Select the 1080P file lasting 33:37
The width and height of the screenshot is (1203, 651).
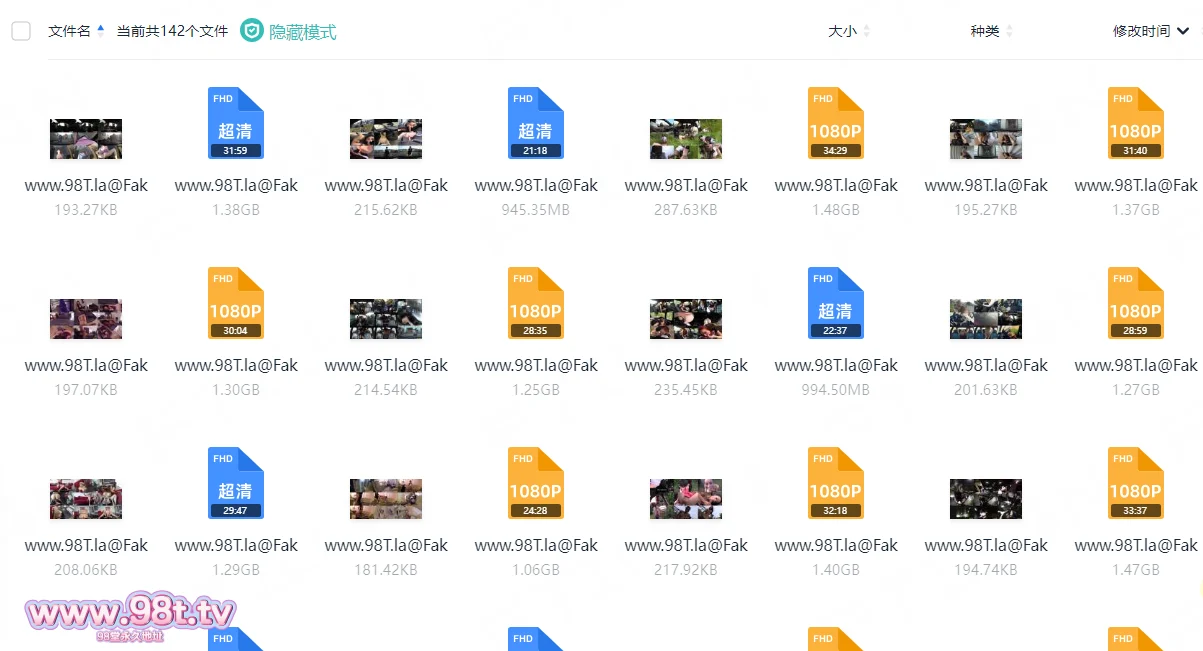[1136, 483]
